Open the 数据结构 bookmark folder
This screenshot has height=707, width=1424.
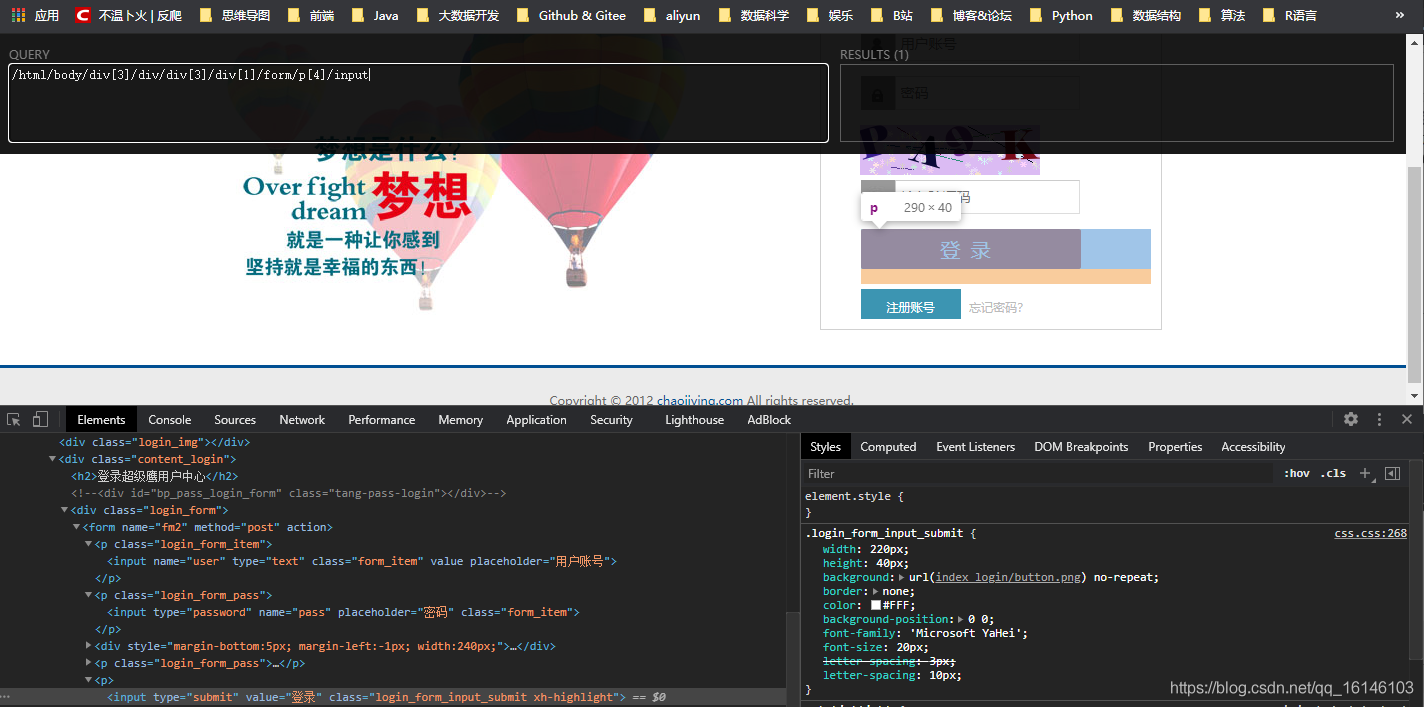1145,16
